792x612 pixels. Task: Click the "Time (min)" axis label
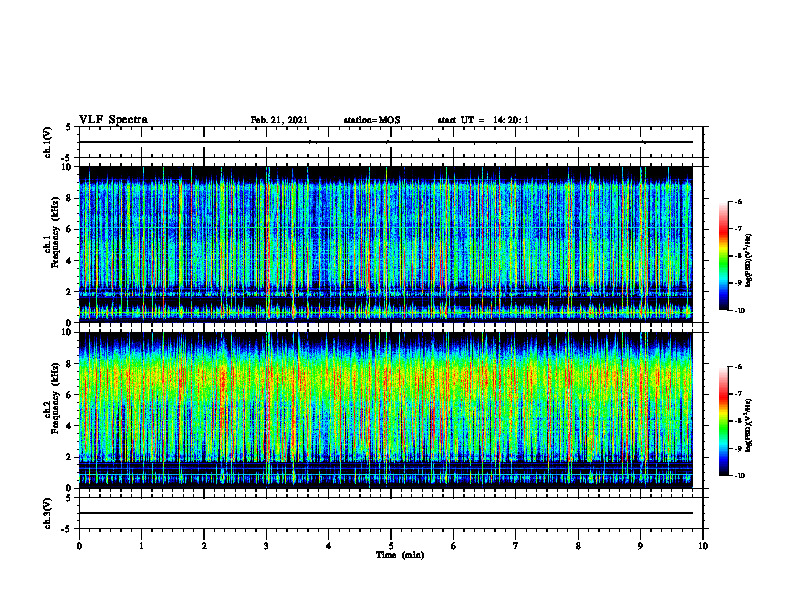click(x=400, y=555)
